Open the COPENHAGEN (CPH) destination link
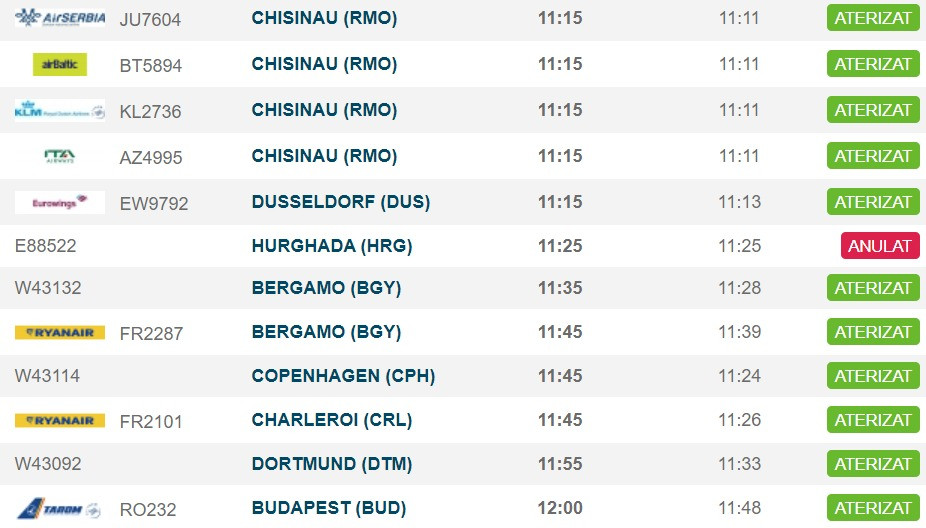The width and height of the screenshot is (926, 528). pyautogui.click(x=343, y=376)
